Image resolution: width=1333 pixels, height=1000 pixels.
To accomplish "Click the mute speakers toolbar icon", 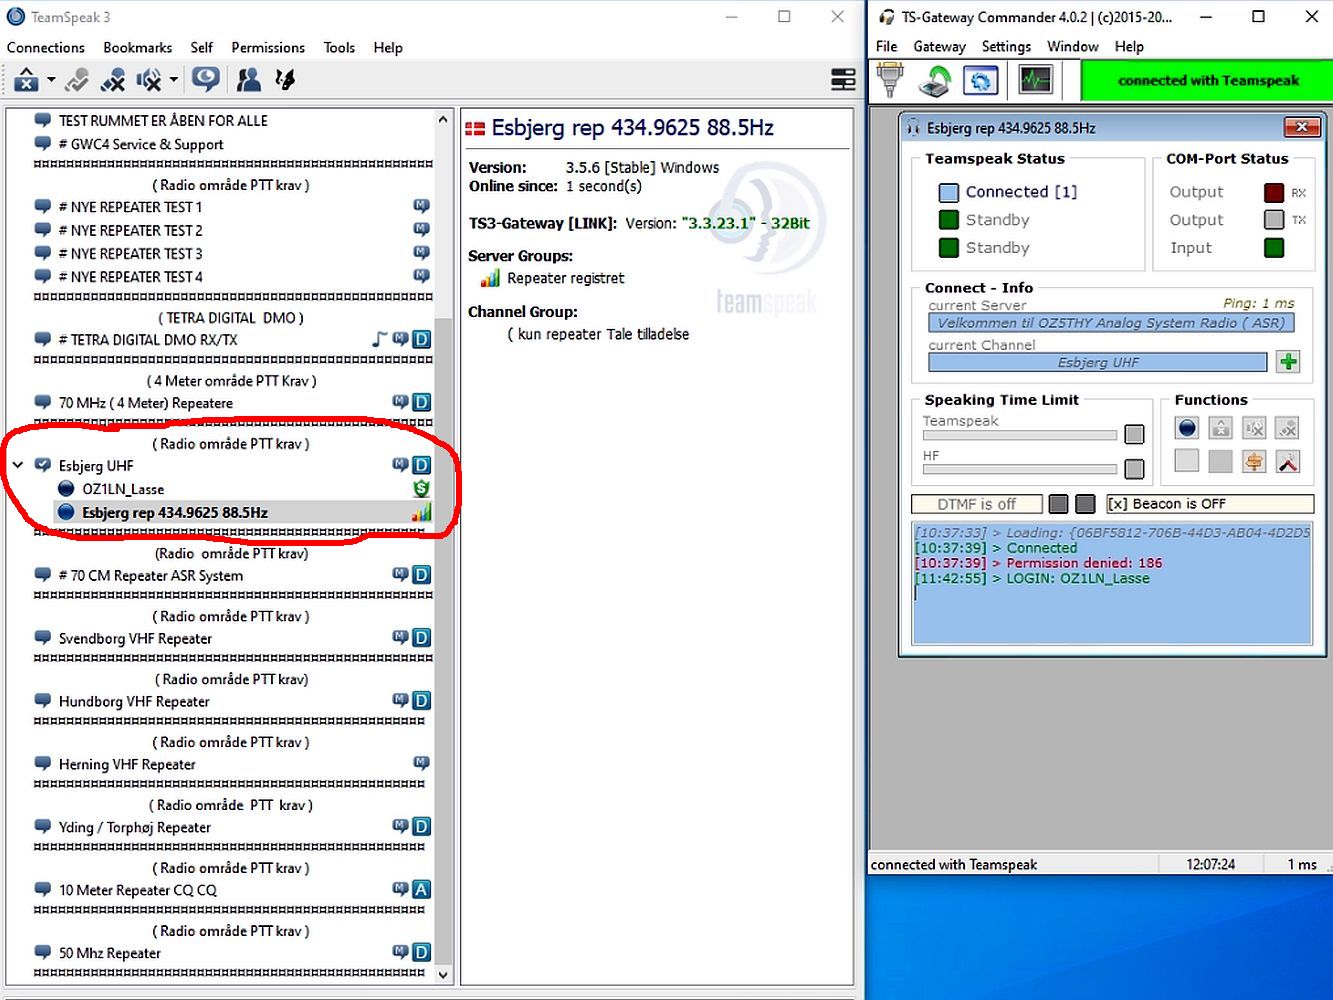I will coord(148,79).
